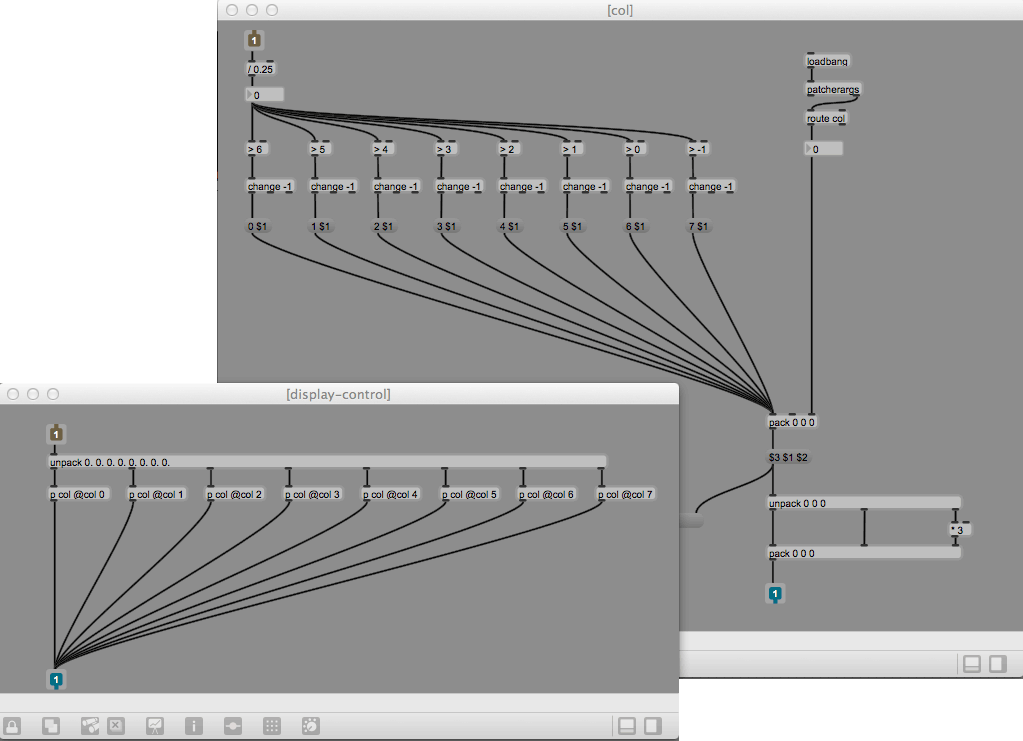The image size is (1023, 741).
Task: Open new patcher view icon in display-control toolbar
Action: click(51, 726)
